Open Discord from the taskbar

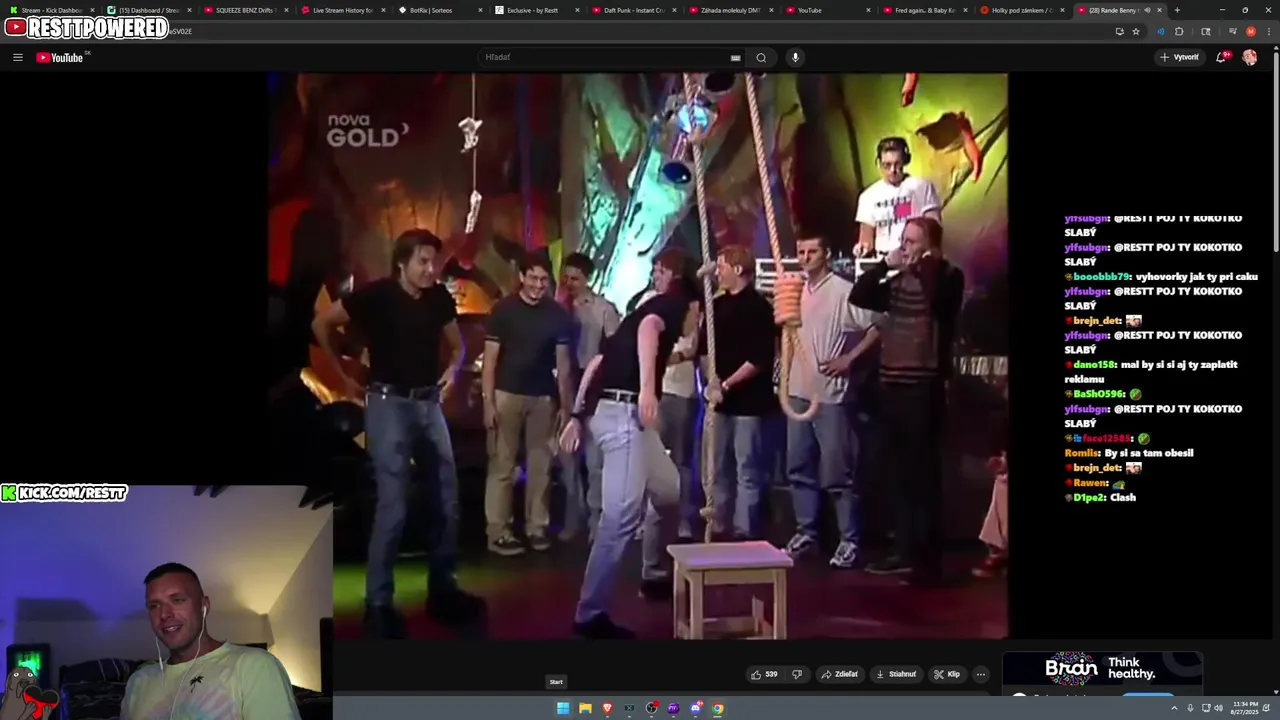[x=695, y=708]
